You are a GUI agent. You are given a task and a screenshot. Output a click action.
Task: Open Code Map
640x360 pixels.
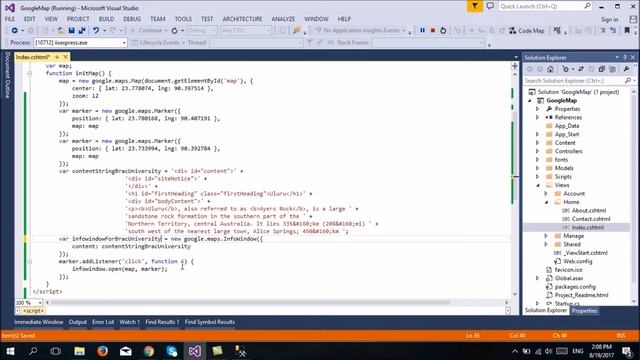pyautogui.click(x=527, y=31)
